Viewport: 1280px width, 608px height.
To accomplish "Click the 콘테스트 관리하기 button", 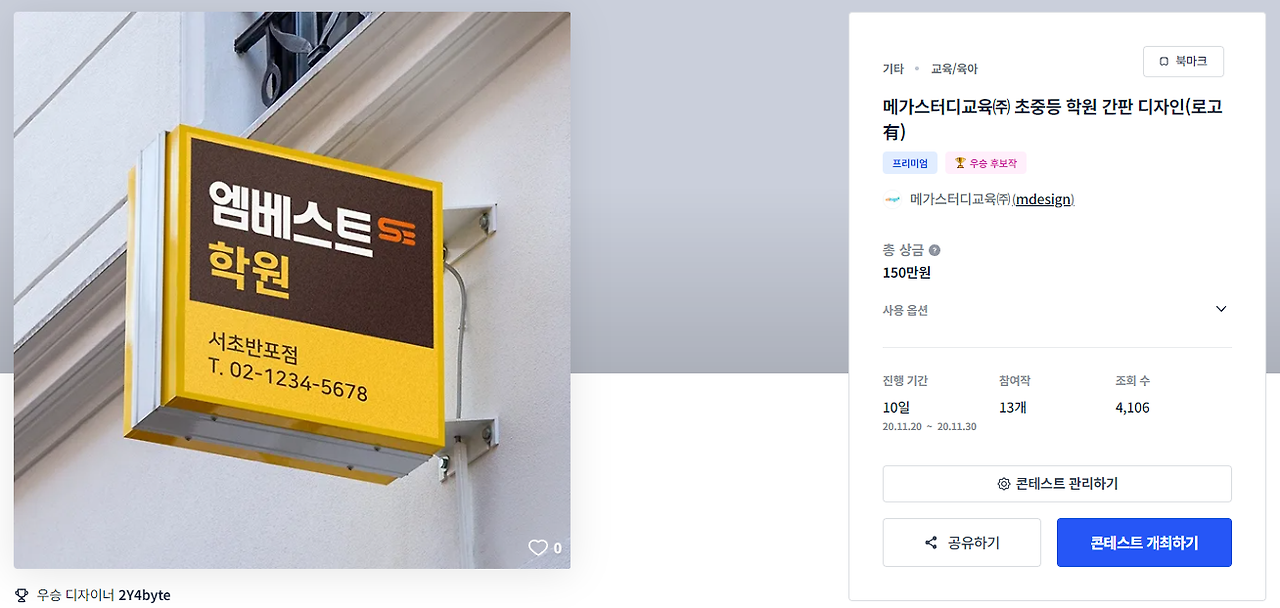I will pos(1057,484).
